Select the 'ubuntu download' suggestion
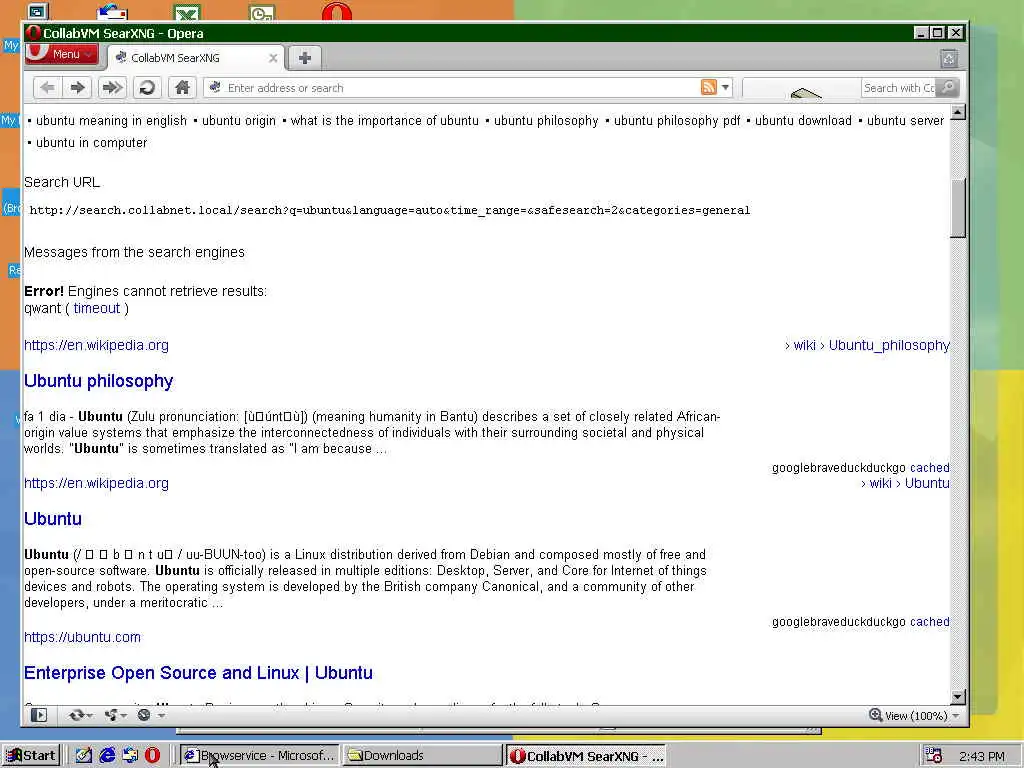 pyautogui.click(x=803, y=121)
